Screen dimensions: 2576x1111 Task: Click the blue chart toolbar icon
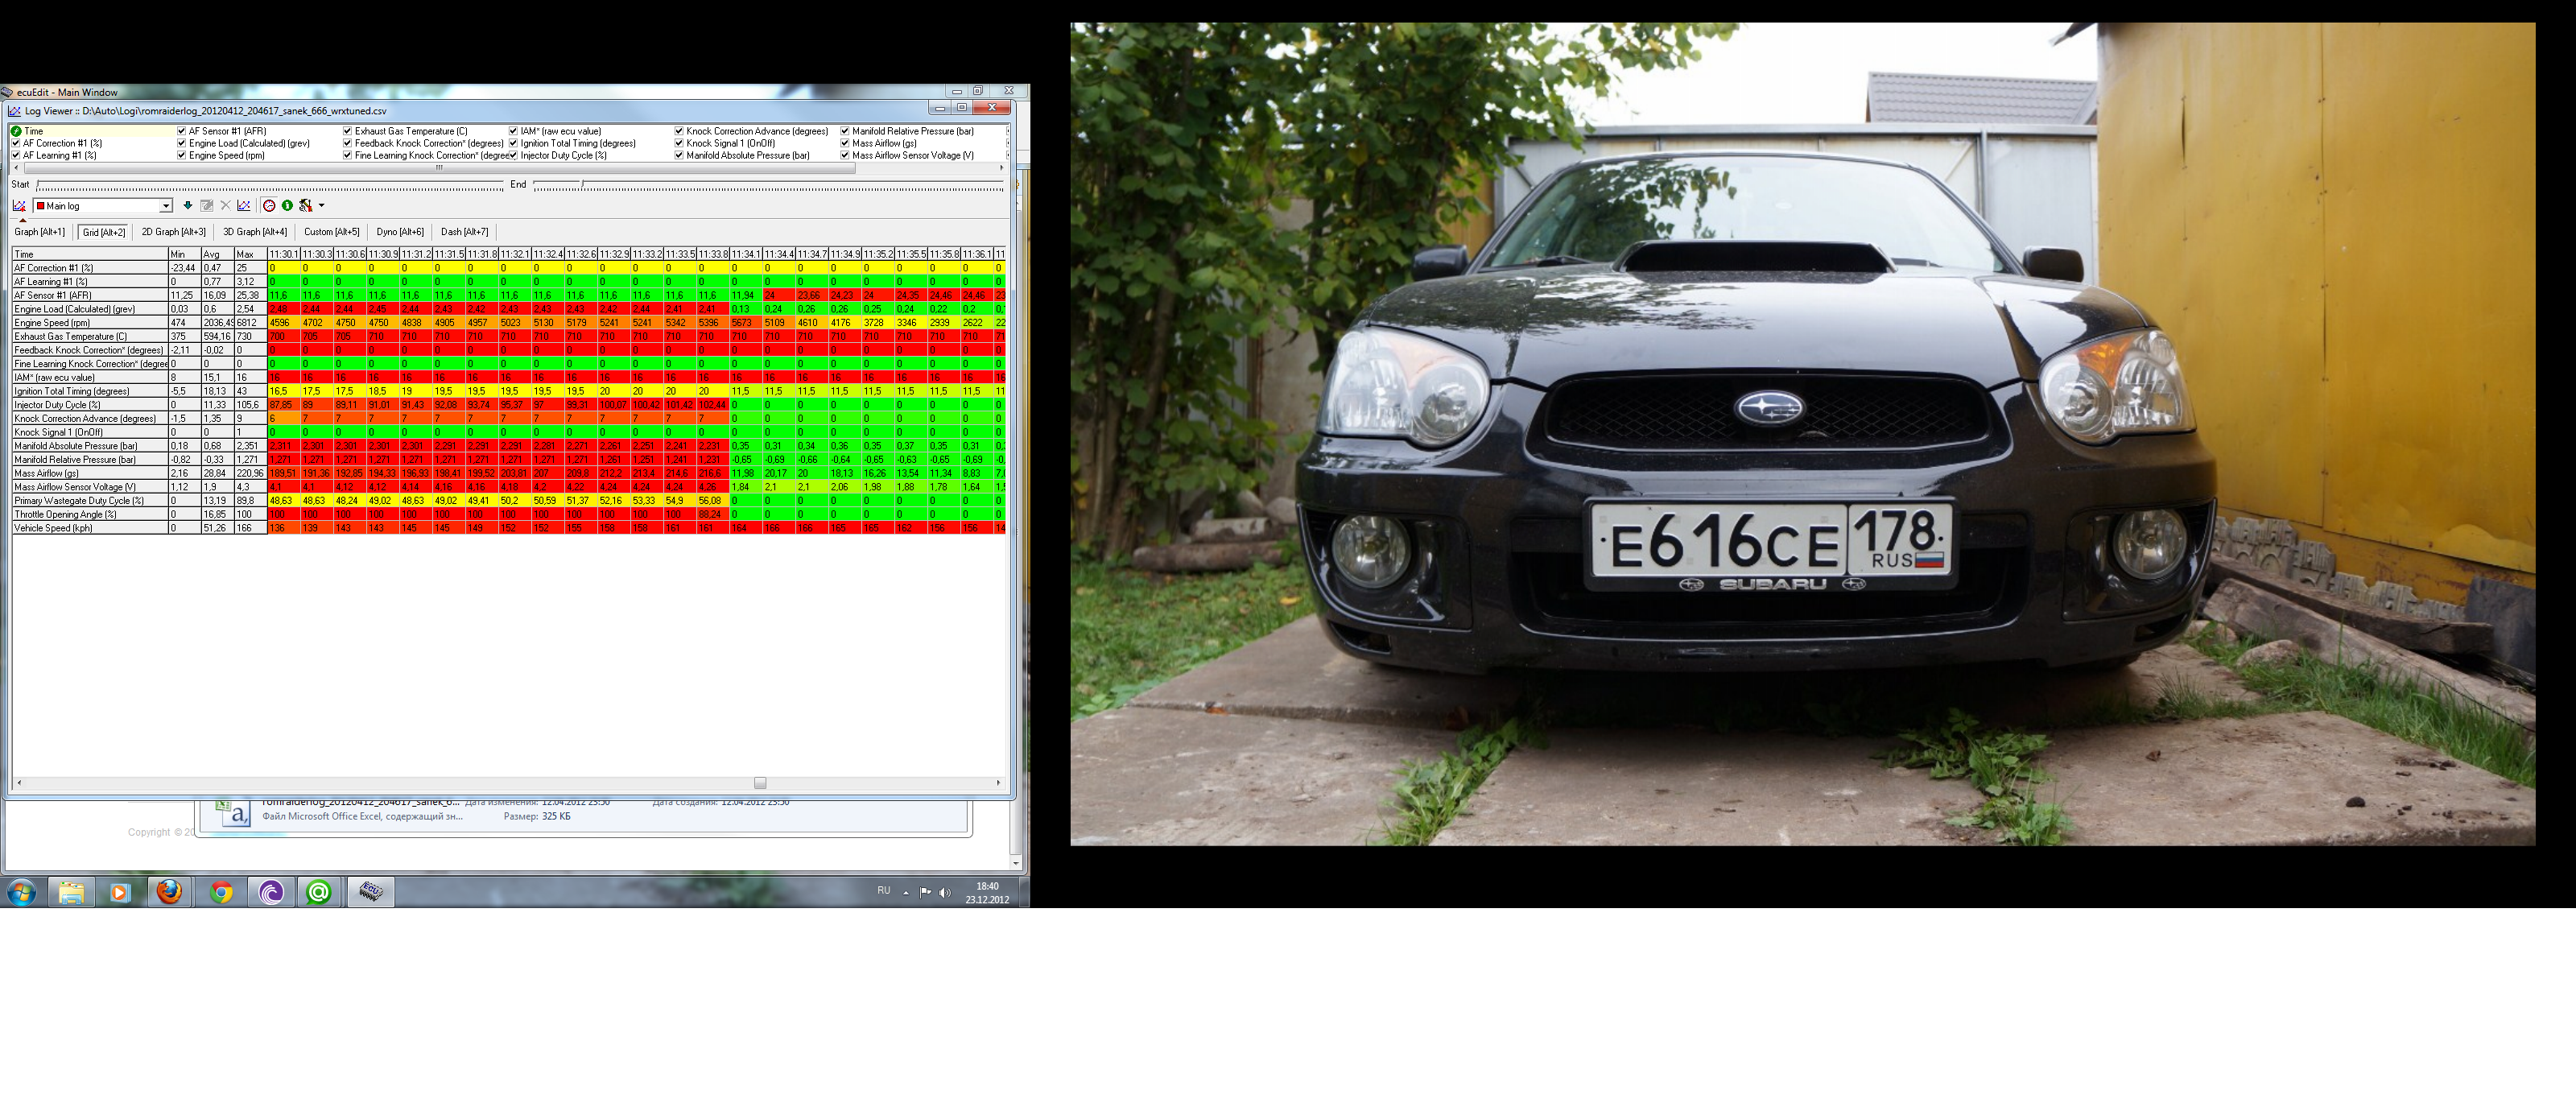coord(243,206)
